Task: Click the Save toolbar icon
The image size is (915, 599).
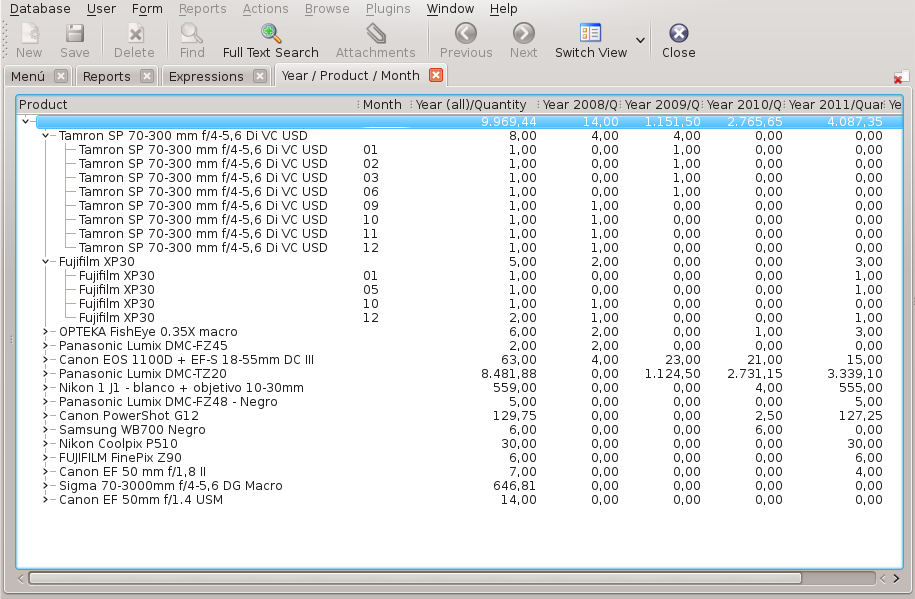Action: [75, 34]
